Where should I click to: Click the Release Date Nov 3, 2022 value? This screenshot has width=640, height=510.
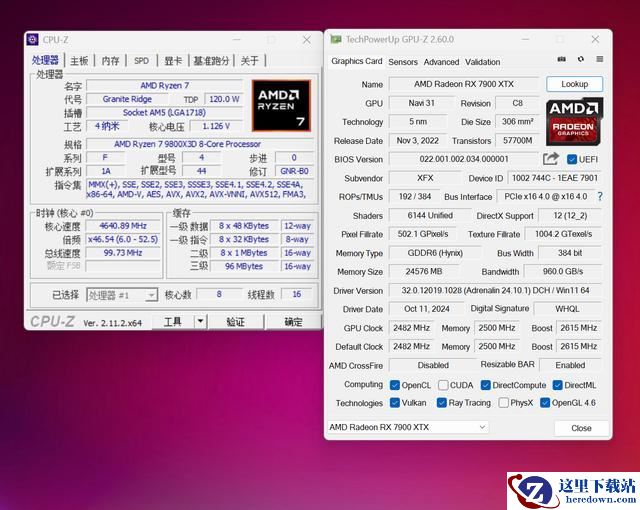click(x=417, y=141)
